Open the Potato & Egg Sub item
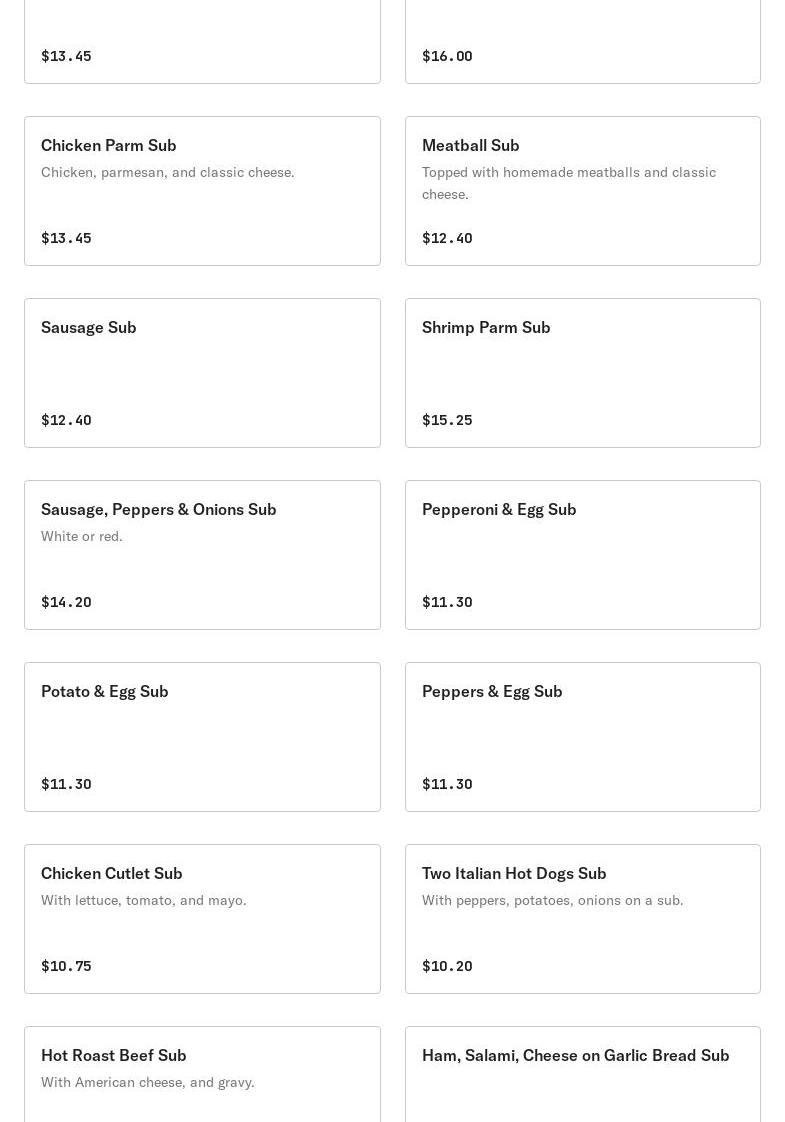This screenshot has height=1122, width=785. click(x=203, y=737)
